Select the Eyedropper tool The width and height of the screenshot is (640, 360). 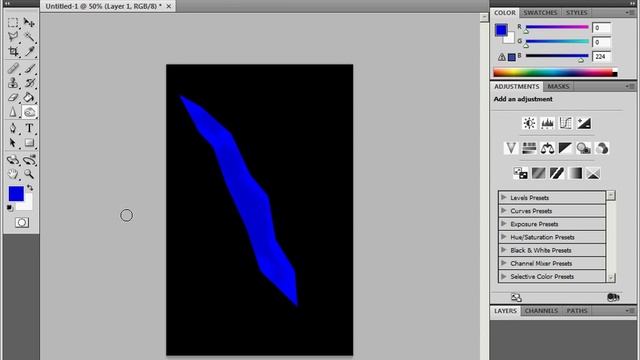(x=29, y=51)
